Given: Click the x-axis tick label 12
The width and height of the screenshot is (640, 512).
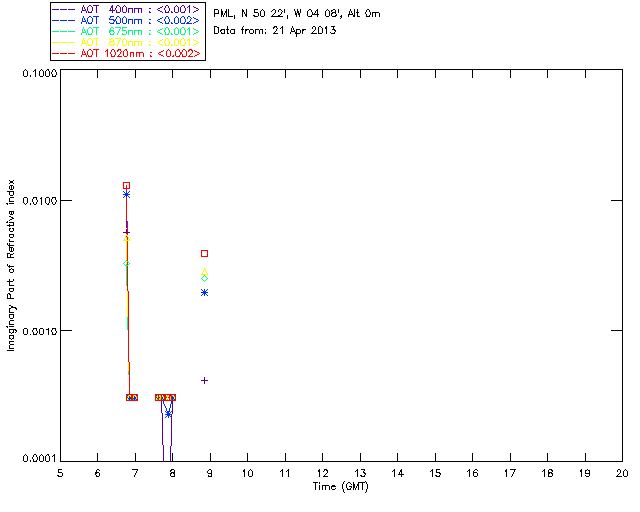Looking at the screenshot, I should tap(322, 473).
